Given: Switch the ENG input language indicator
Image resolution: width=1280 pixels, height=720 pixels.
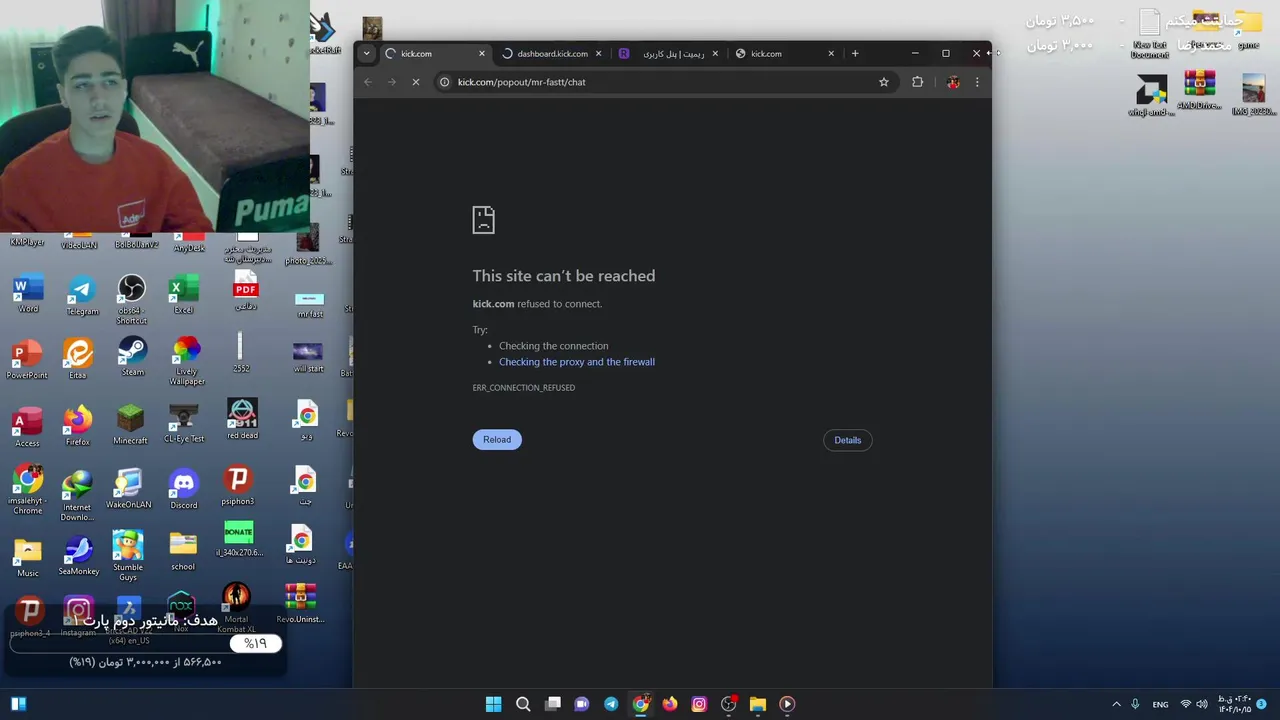Looking at the screenshot, I should click(1160, 704).
